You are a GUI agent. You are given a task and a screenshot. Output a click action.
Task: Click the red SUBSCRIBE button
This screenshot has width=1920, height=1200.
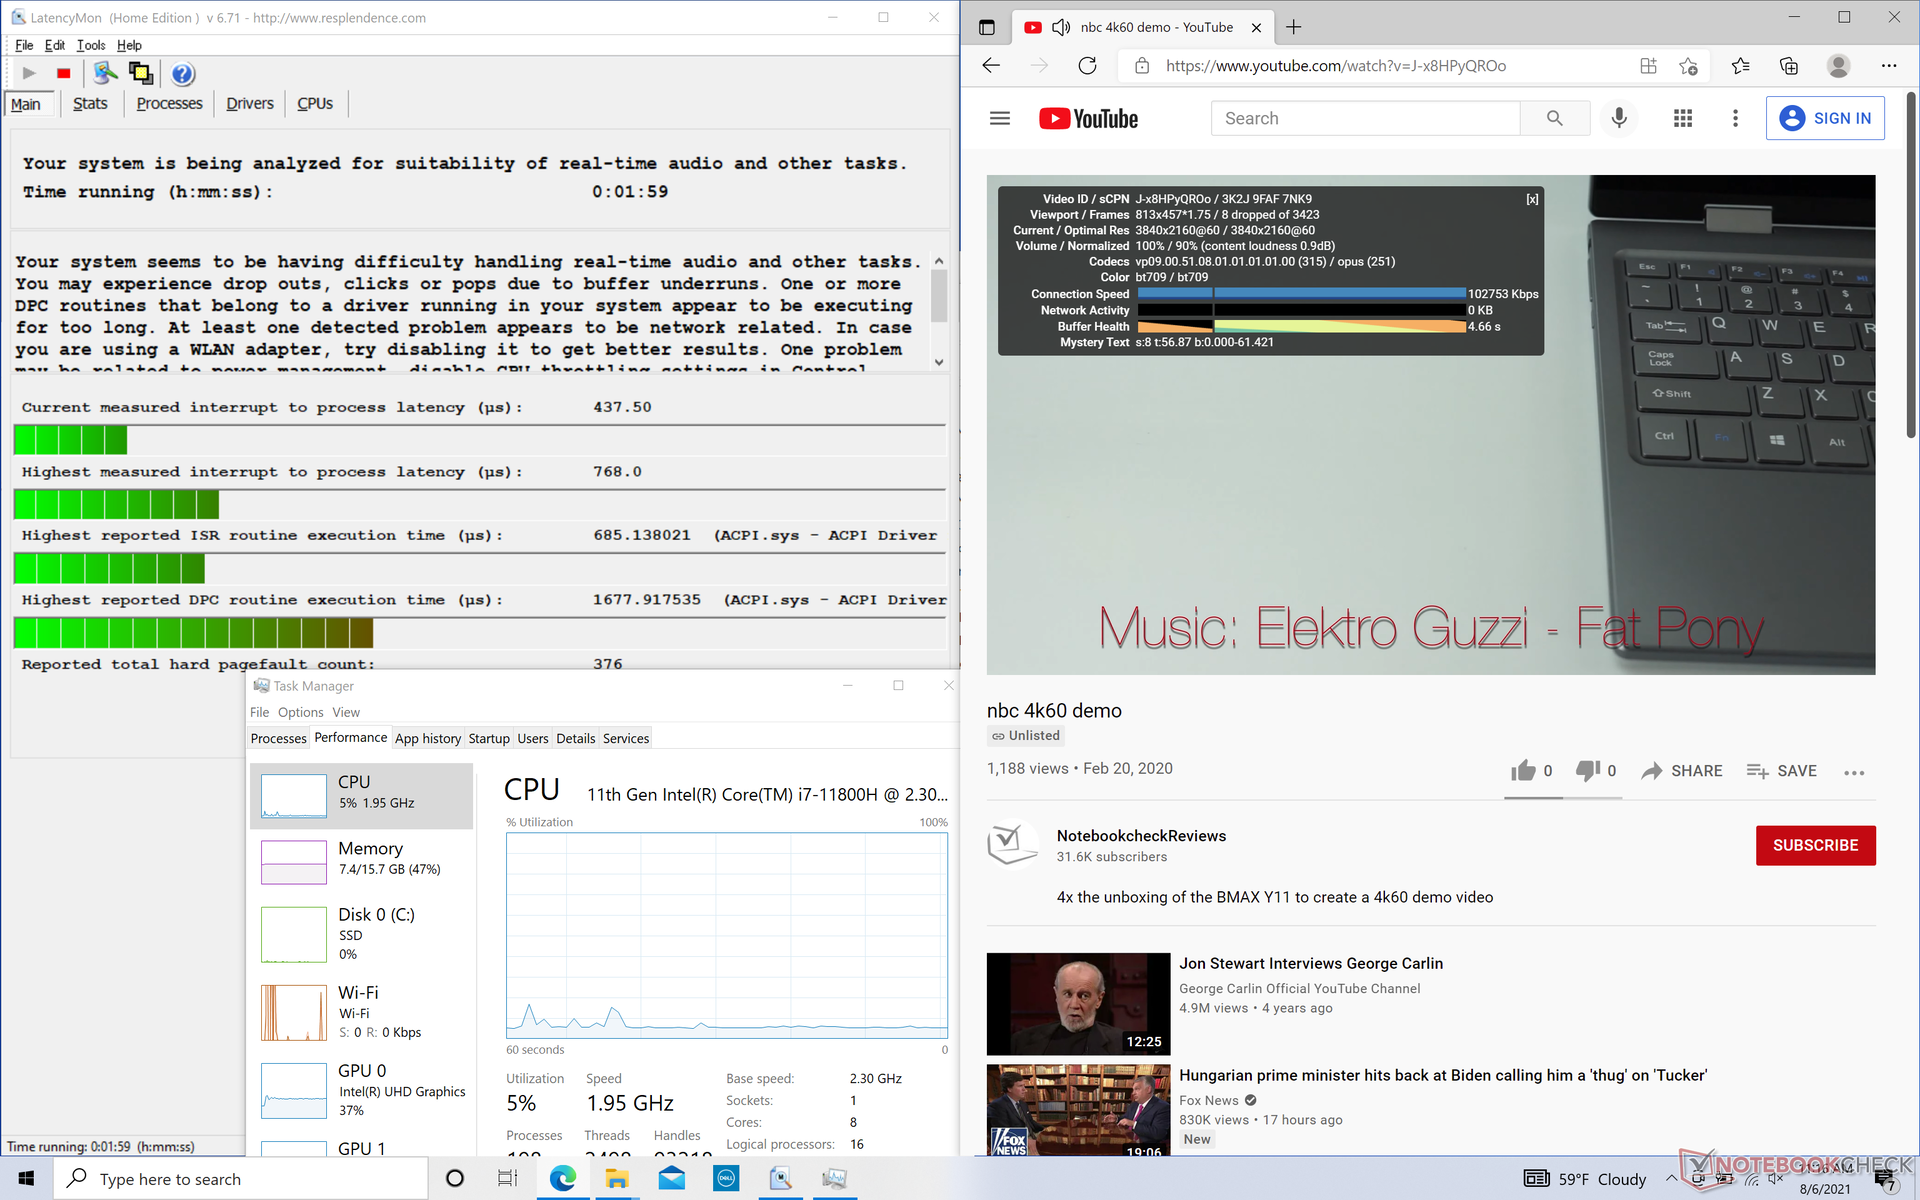coord(1815,845)
